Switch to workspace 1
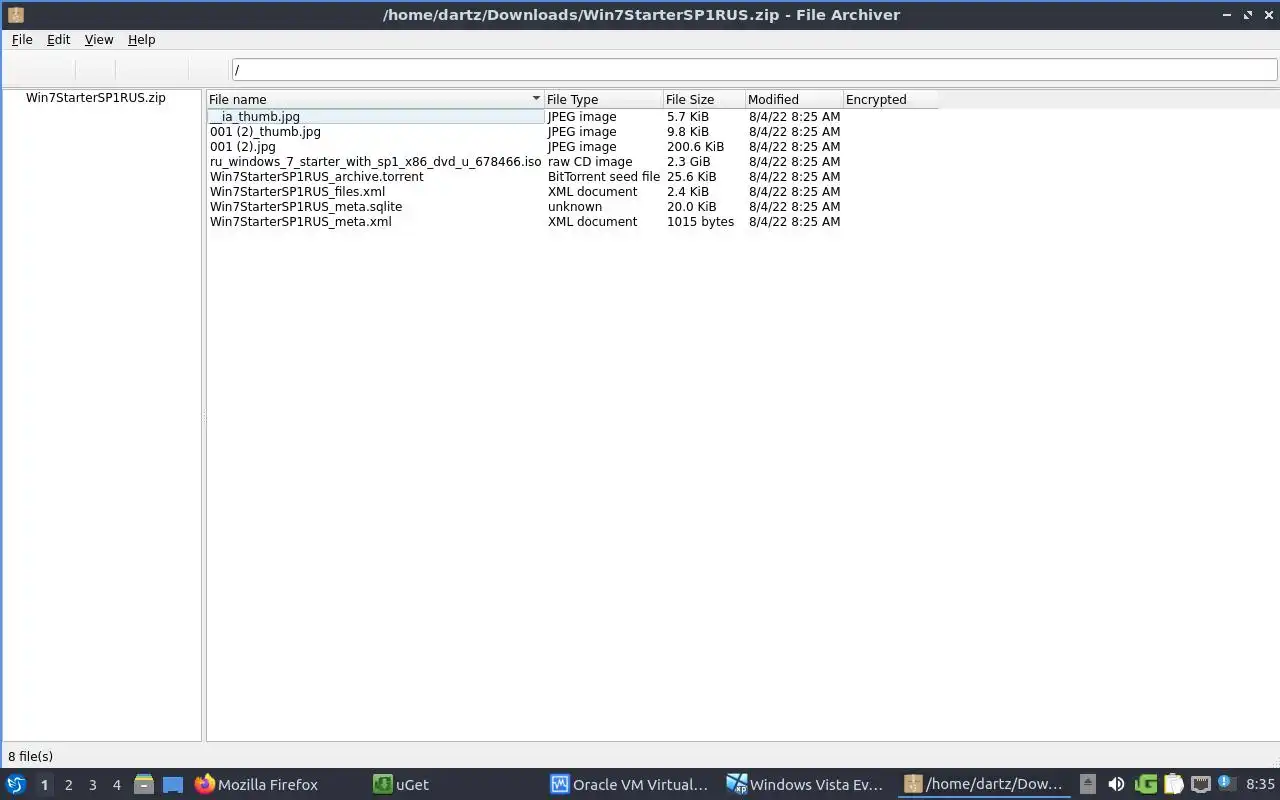Image resolution: width=1280 pixels, height=800 pixels. pos(44,785)
